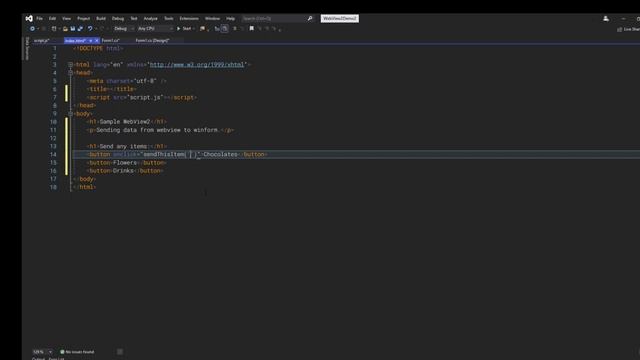Image resolution: width=640 pixels, height=360 pixels.
Task: Click the No Issues Found status icon
Action: click(62, 352)
